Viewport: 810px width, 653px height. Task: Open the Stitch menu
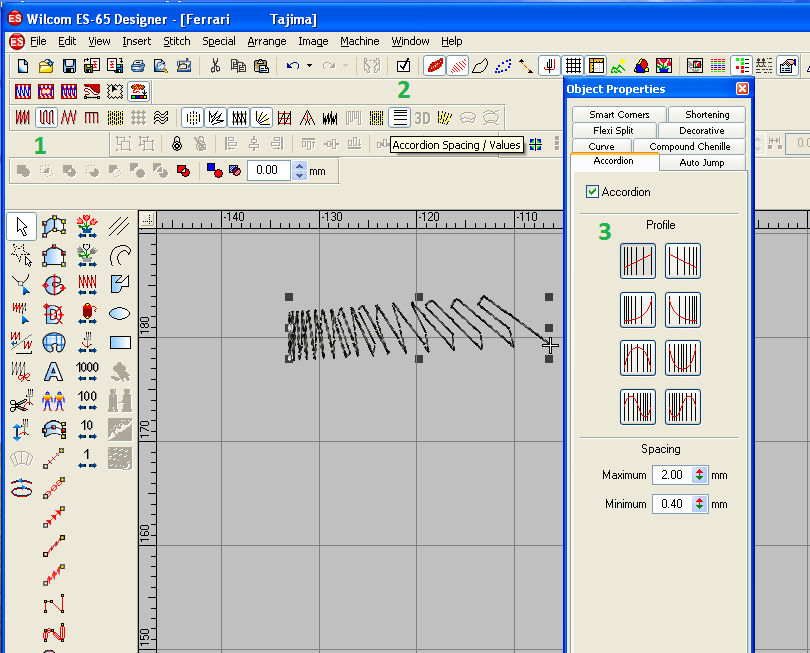(x=177, y=41)
